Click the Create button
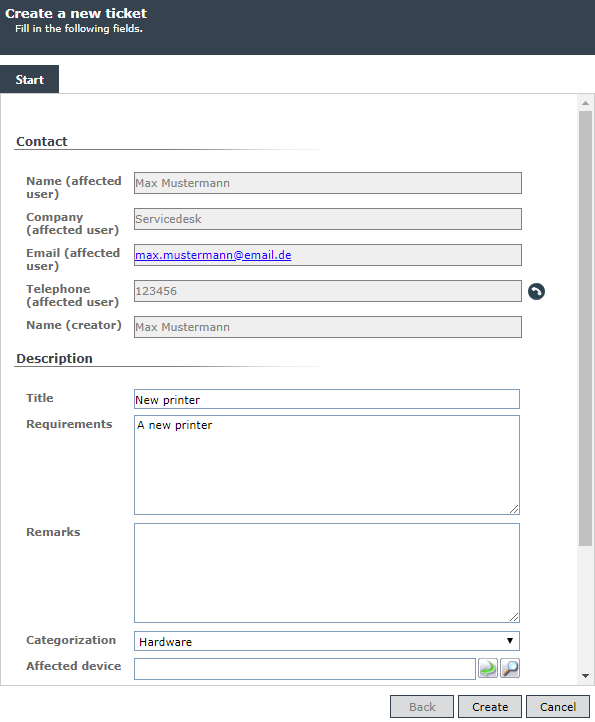The width and height of the screenshot is (595, 722). 490,707
